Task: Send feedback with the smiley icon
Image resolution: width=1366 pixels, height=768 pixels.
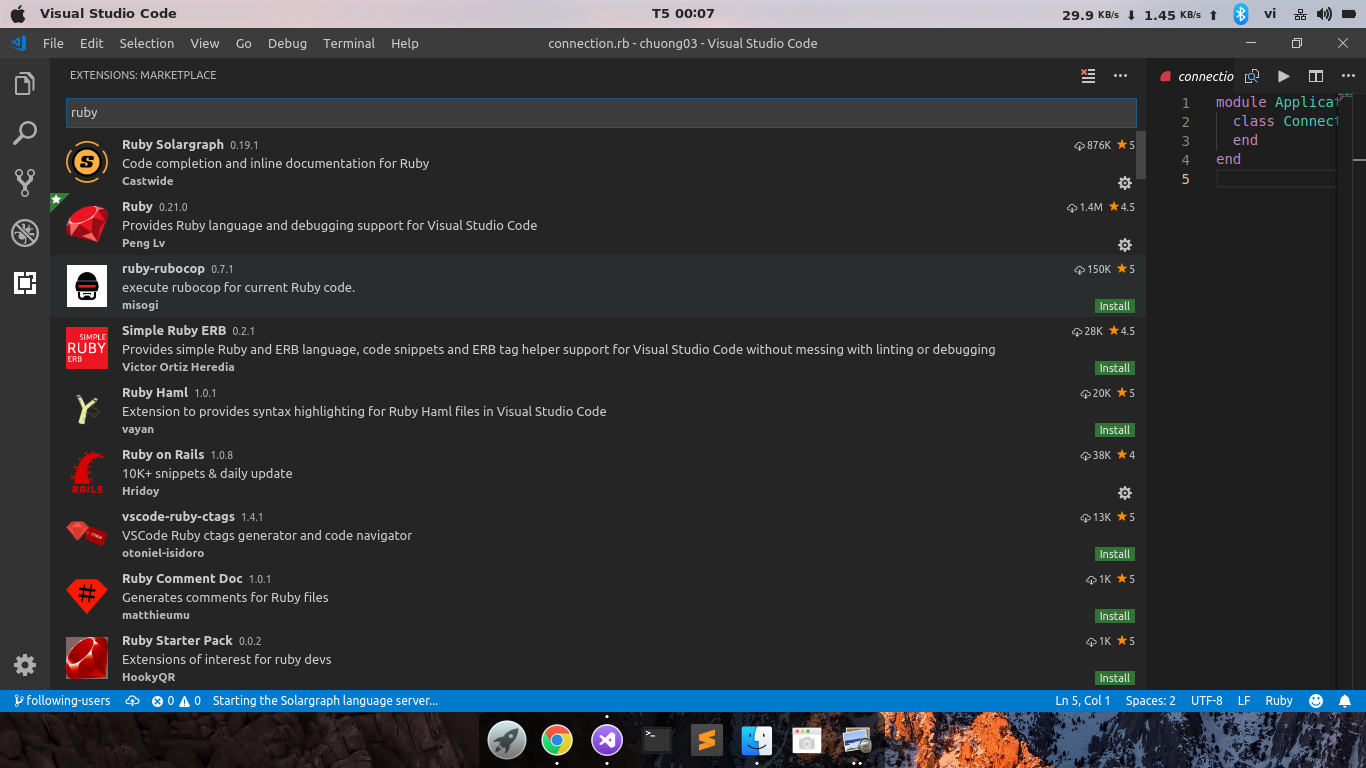Action: (x=1316, y=701)
